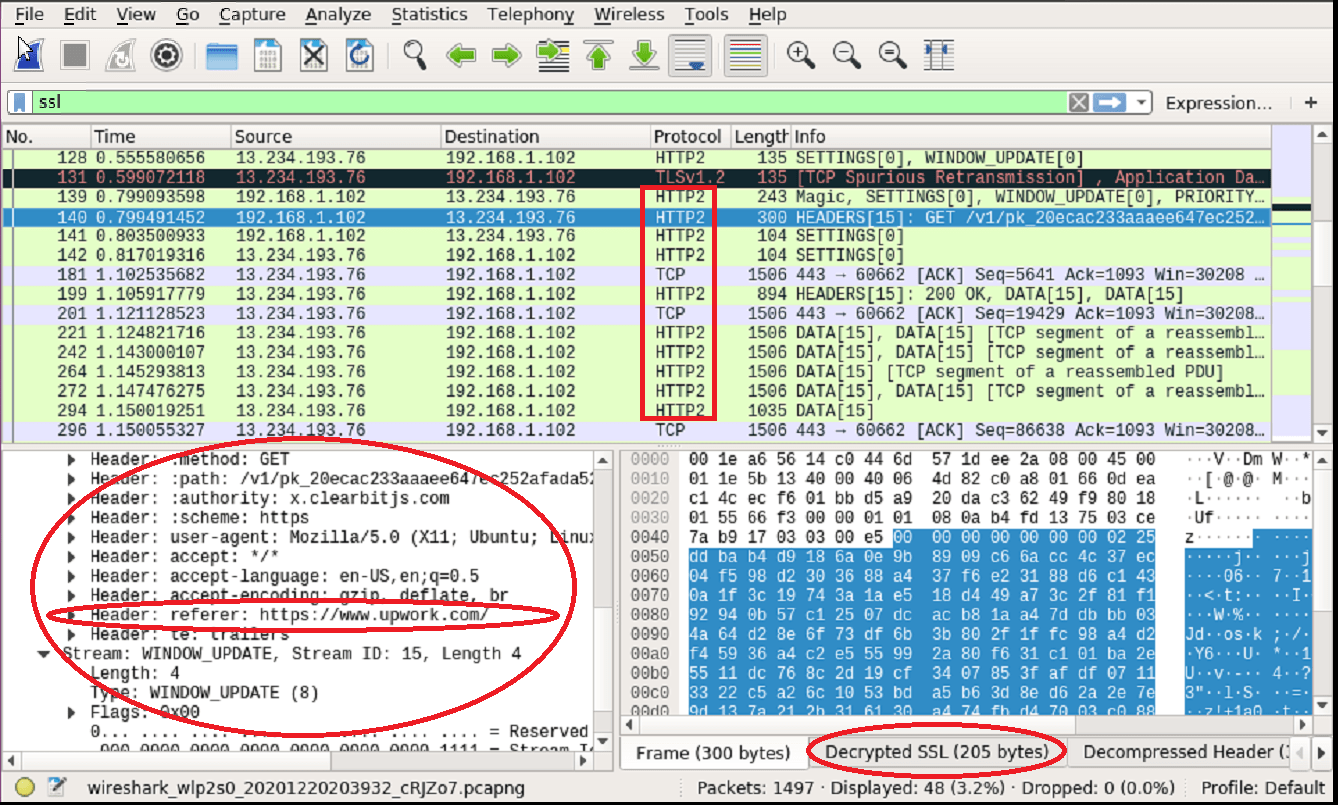Toggle auto-scroll during live capture
This screenshot has height=805, width=1338.
[692, 55]
